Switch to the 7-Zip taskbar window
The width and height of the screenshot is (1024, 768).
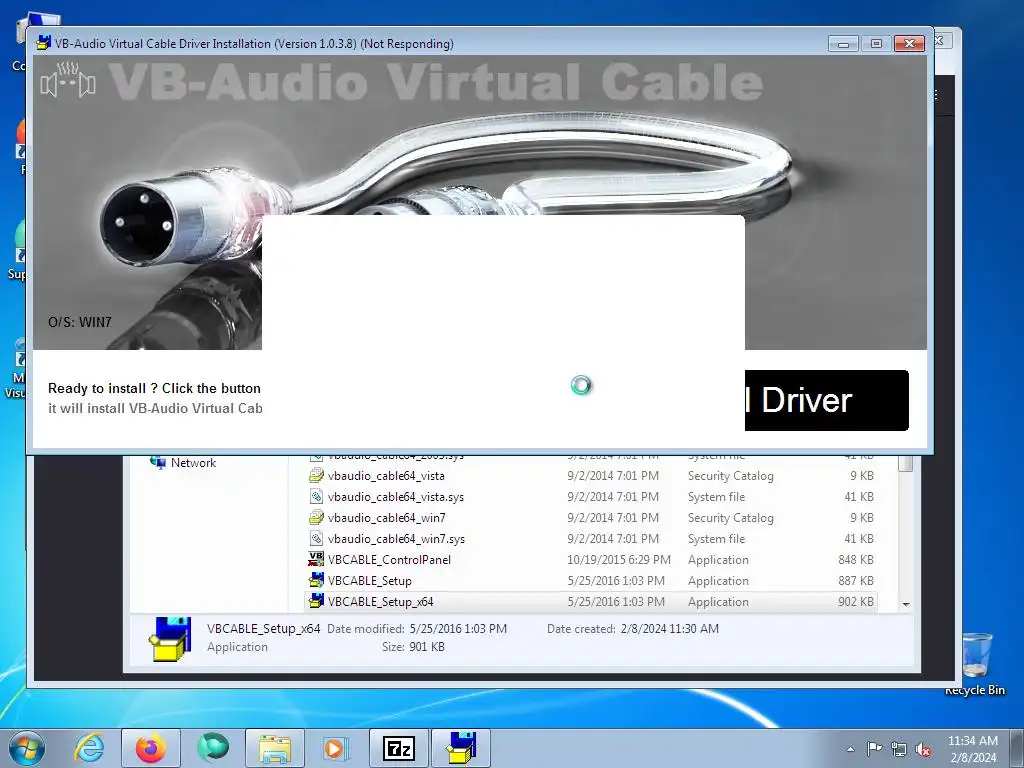(x=399, y=748)
